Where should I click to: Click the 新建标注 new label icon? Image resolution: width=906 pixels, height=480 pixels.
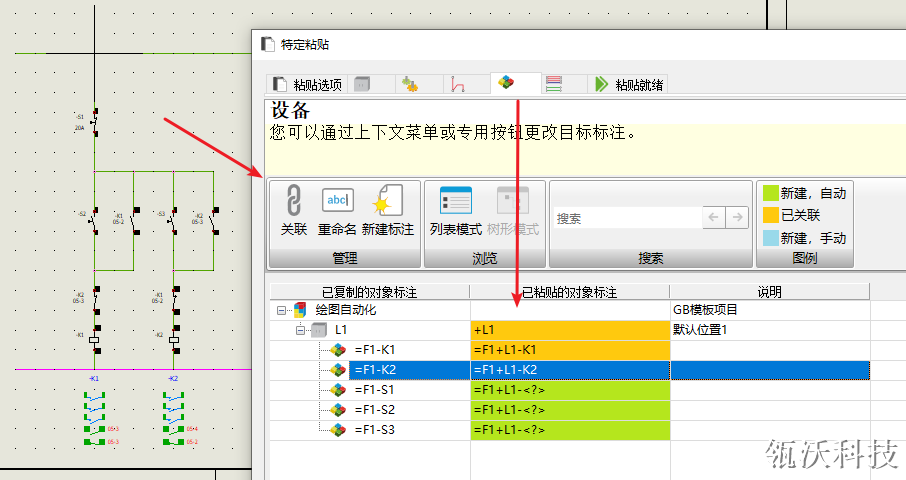pyautogui.click(x=387, y=201)
